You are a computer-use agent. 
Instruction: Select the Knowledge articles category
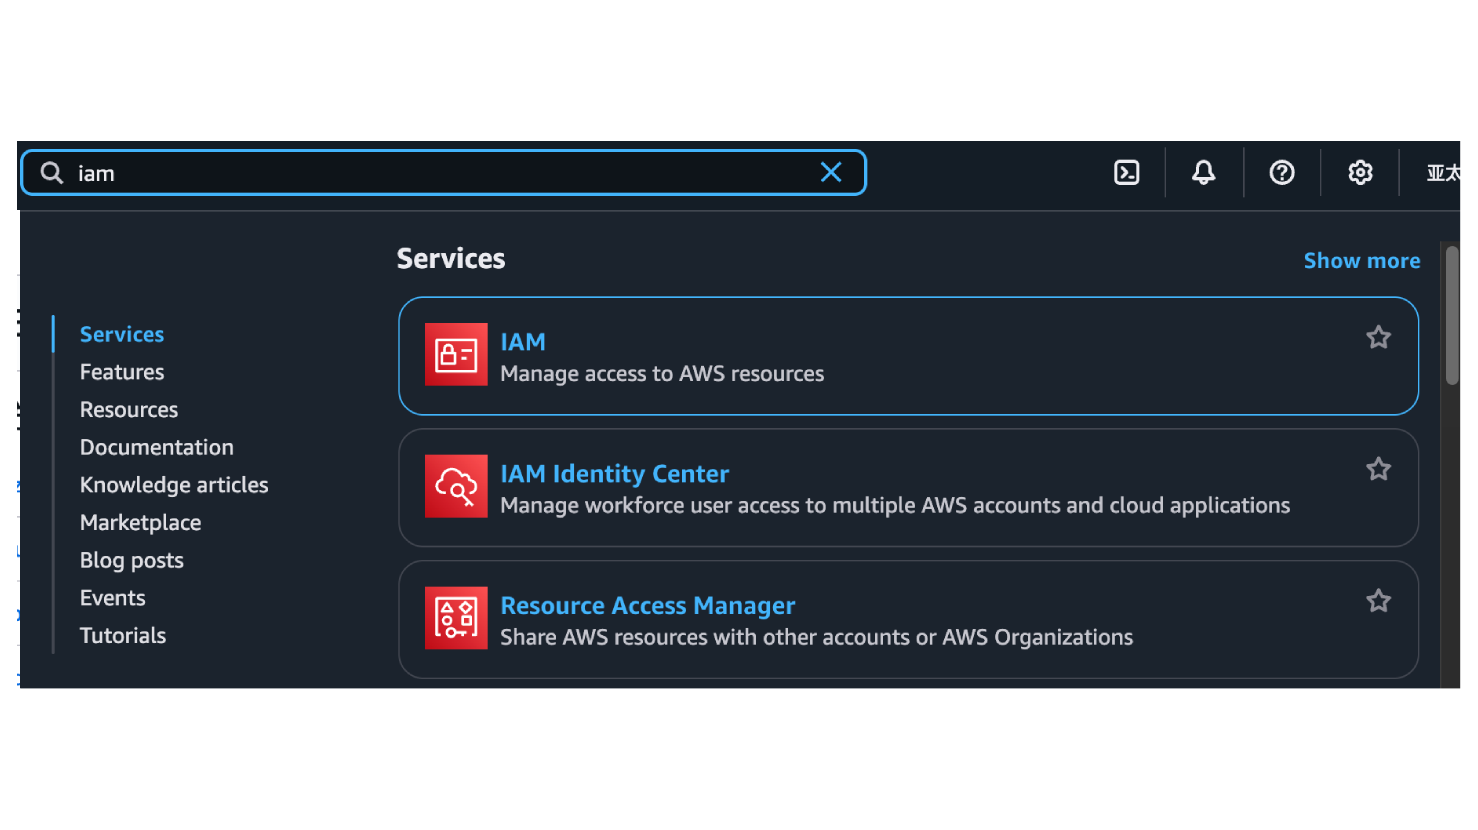(174, 485)
